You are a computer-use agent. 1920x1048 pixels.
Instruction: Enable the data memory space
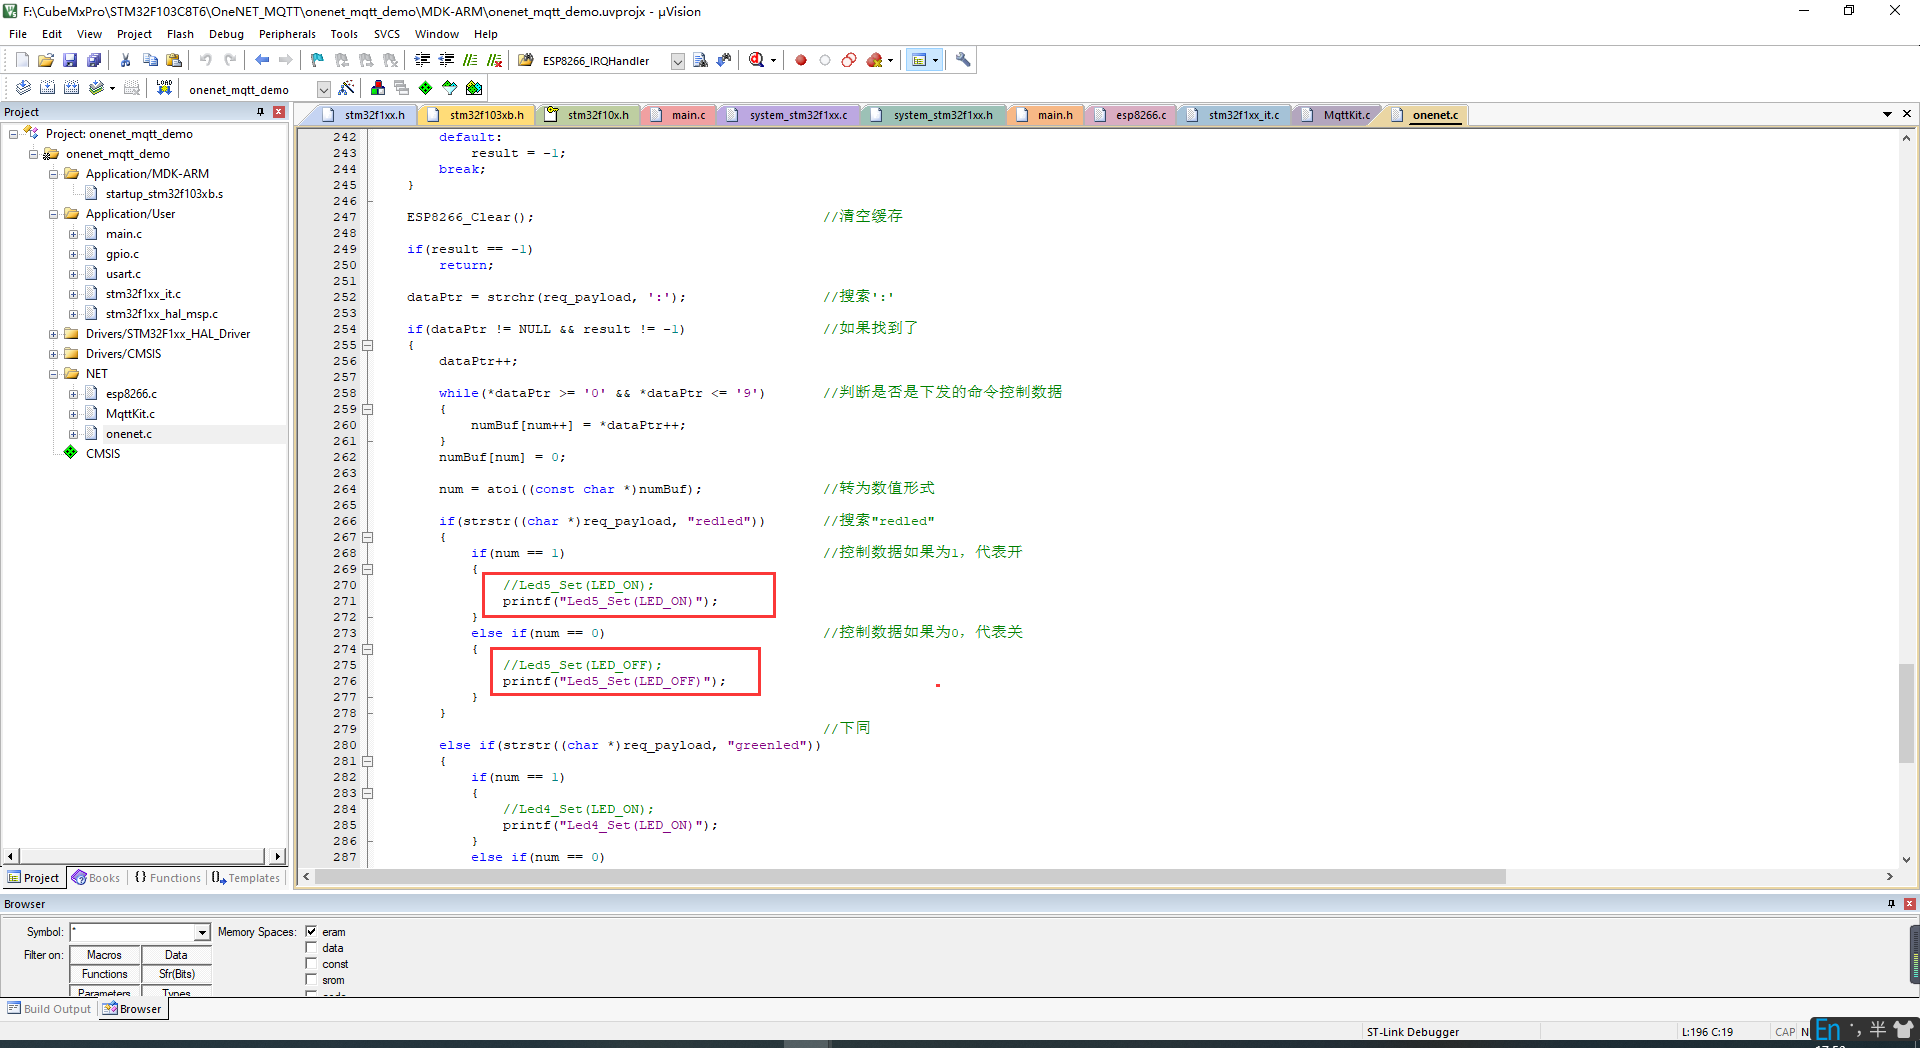pos(311,947)
